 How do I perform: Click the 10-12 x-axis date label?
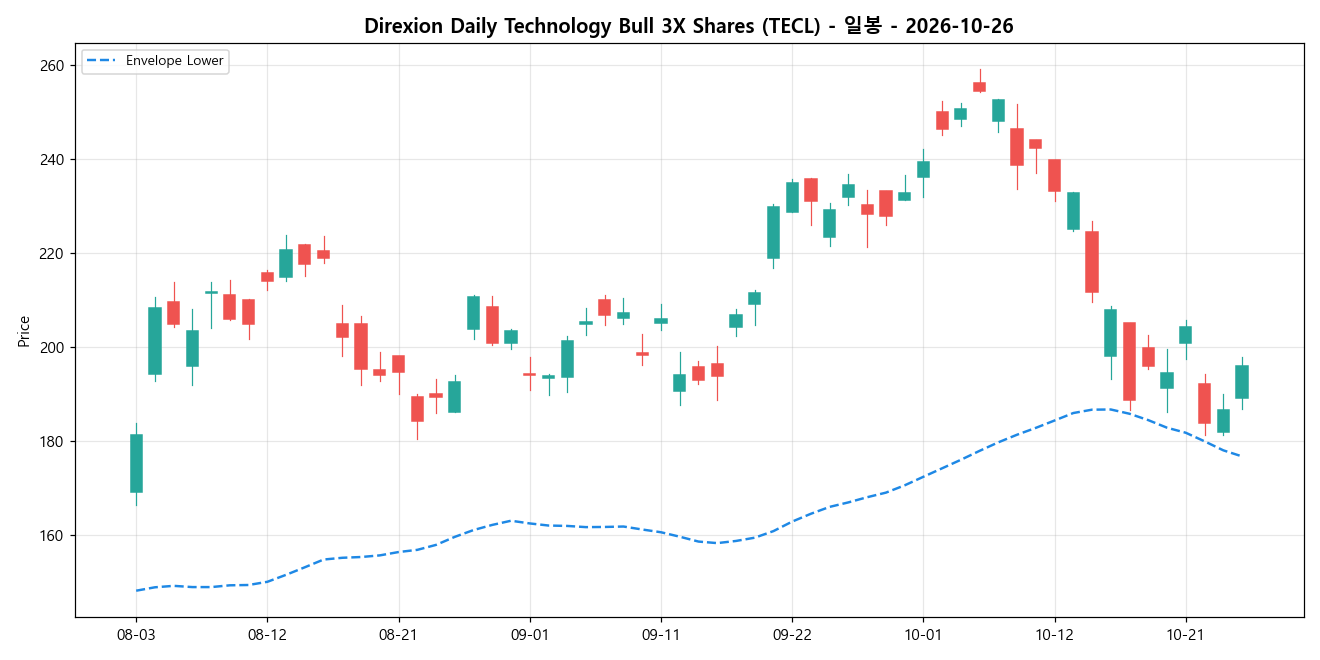[1054, 634]
